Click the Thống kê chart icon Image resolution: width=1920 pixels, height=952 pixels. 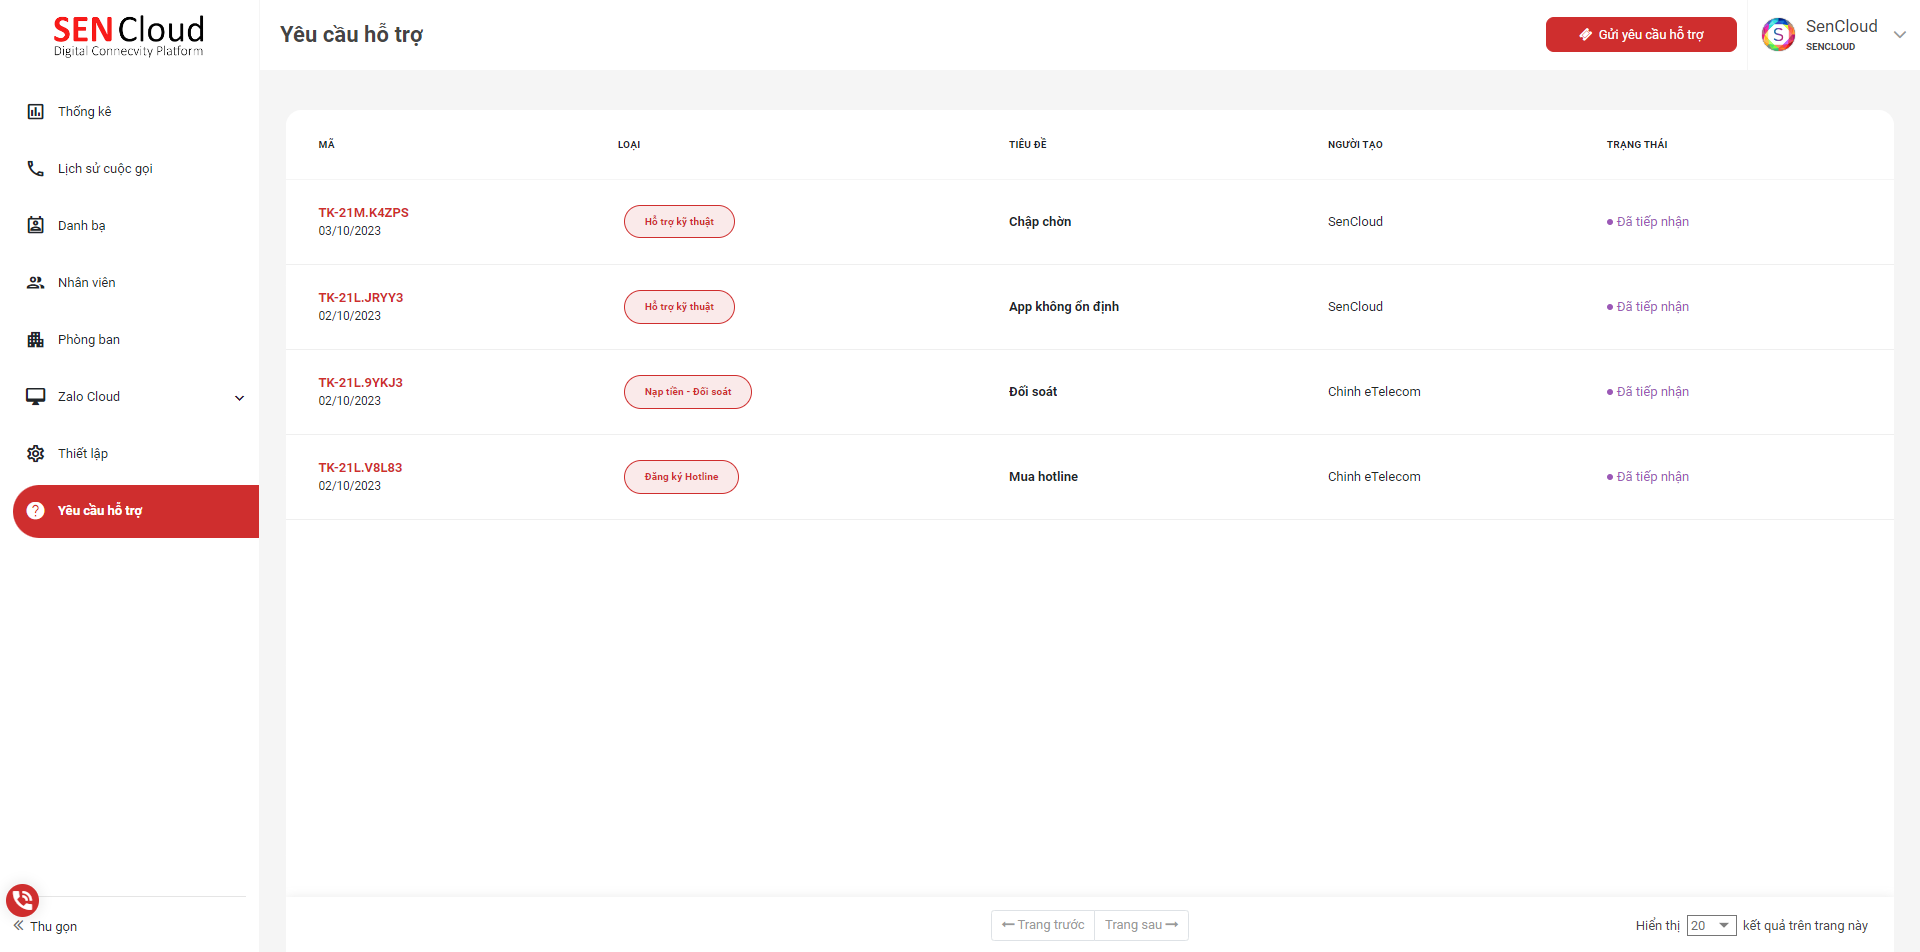36,112
